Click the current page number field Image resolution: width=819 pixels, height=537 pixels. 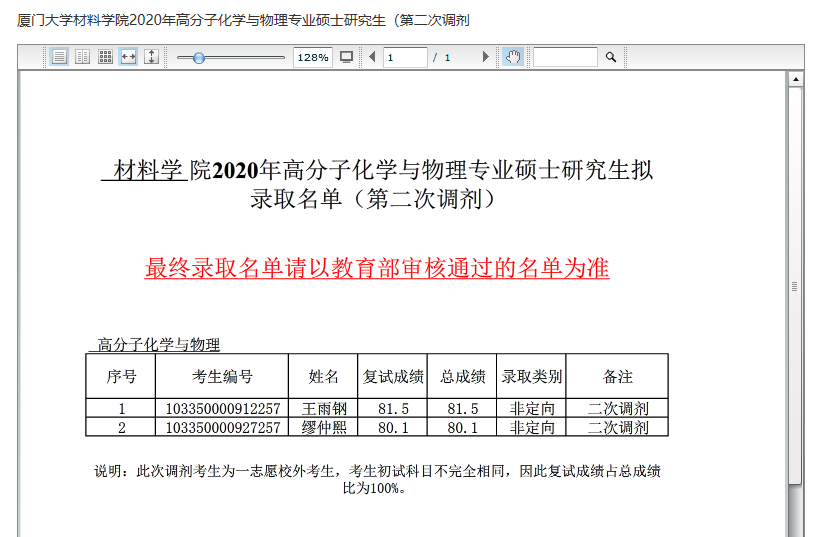pyautogui.click(x=405, y=58)
